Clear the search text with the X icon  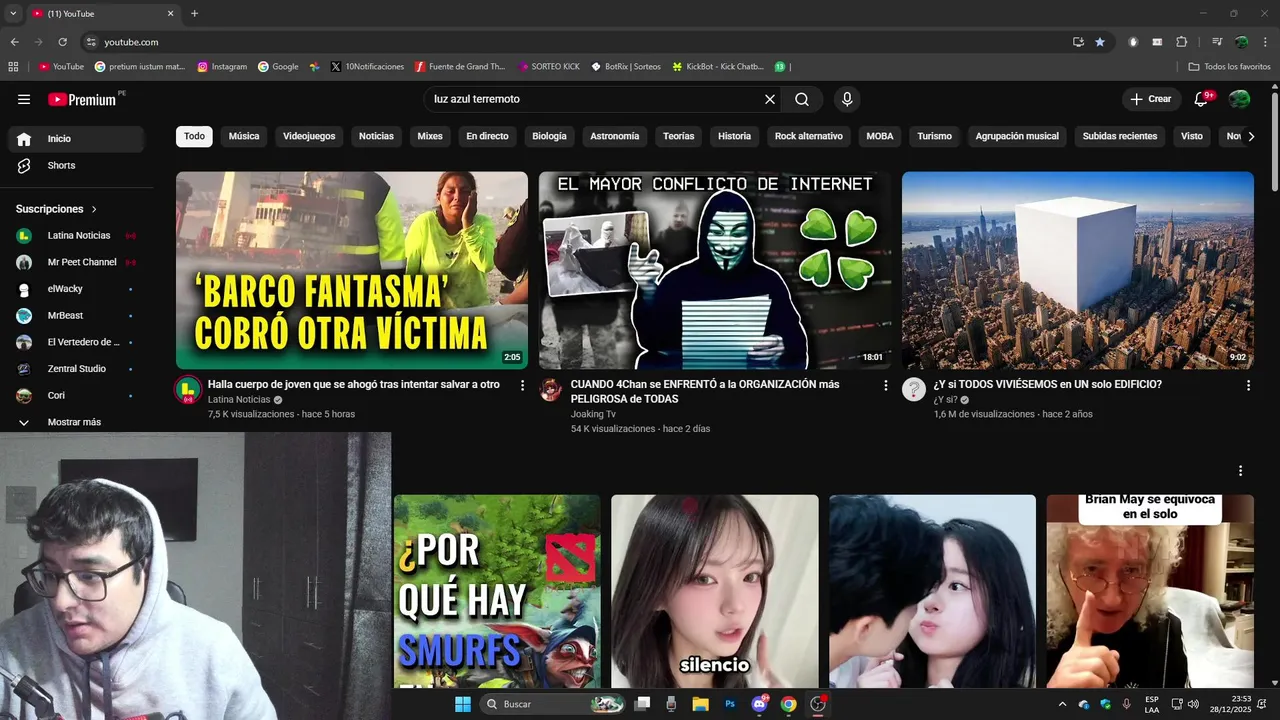click(770, 99)
